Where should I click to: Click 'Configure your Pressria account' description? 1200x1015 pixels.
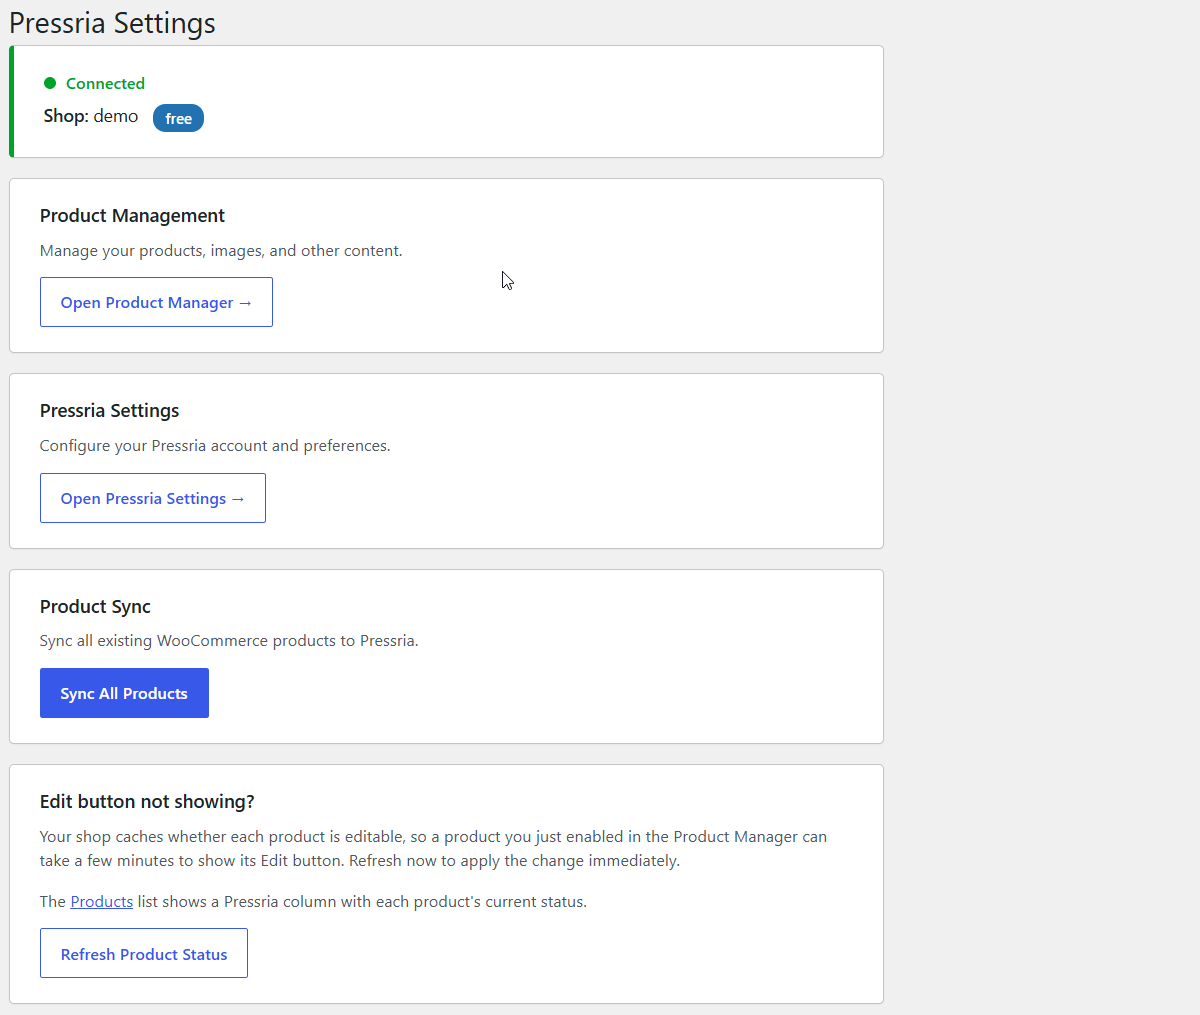tap(215, 445)
